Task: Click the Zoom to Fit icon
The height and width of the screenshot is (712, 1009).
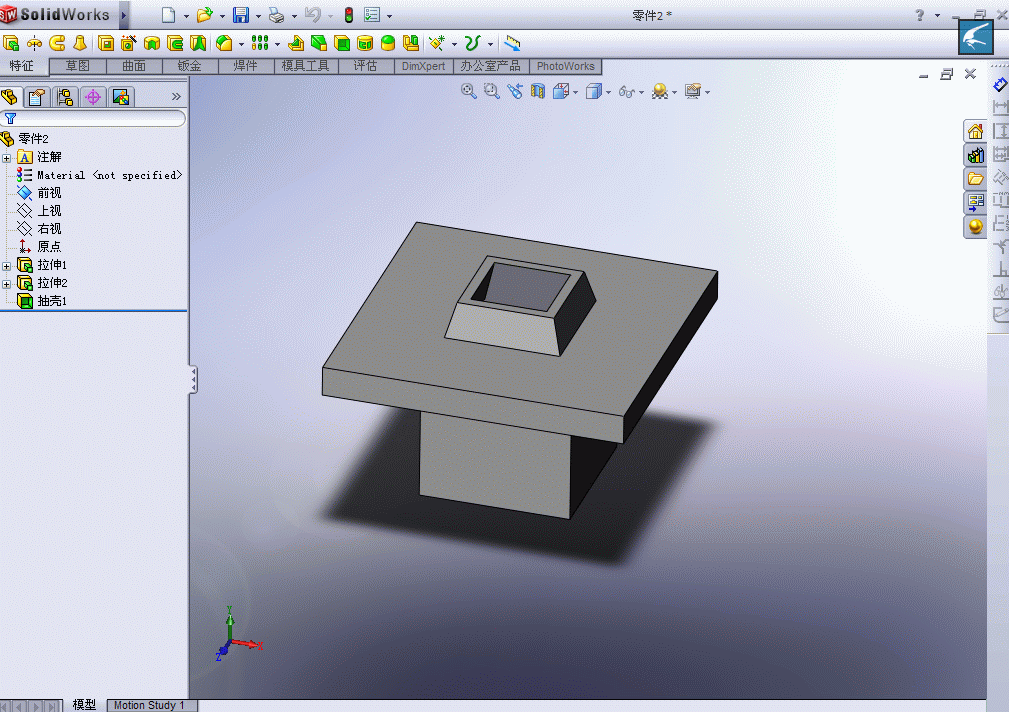Action: tap(468, 91)
